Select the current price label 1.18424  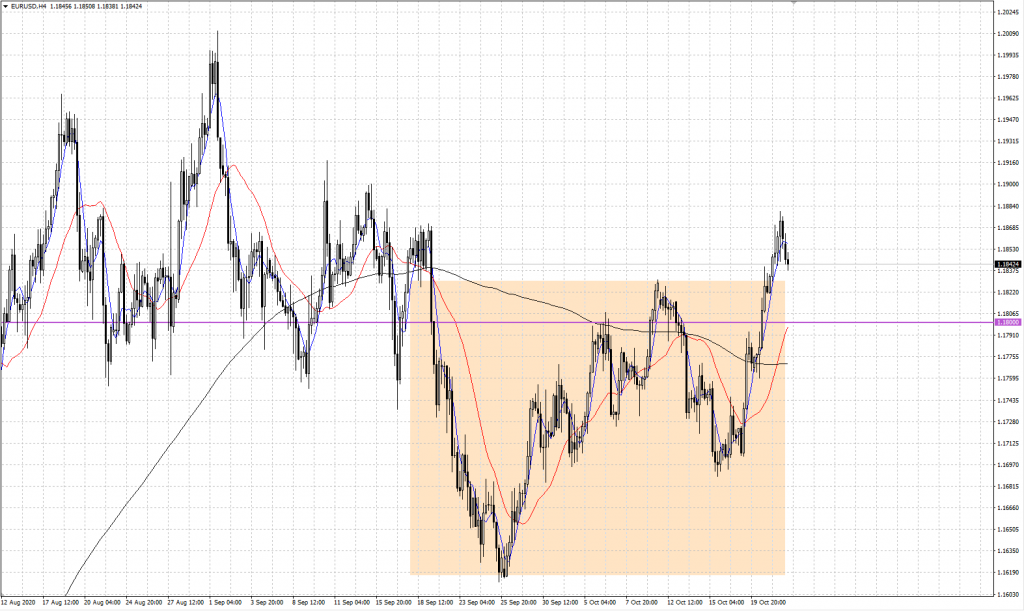pyautogui.click(x=1008, y=264)
